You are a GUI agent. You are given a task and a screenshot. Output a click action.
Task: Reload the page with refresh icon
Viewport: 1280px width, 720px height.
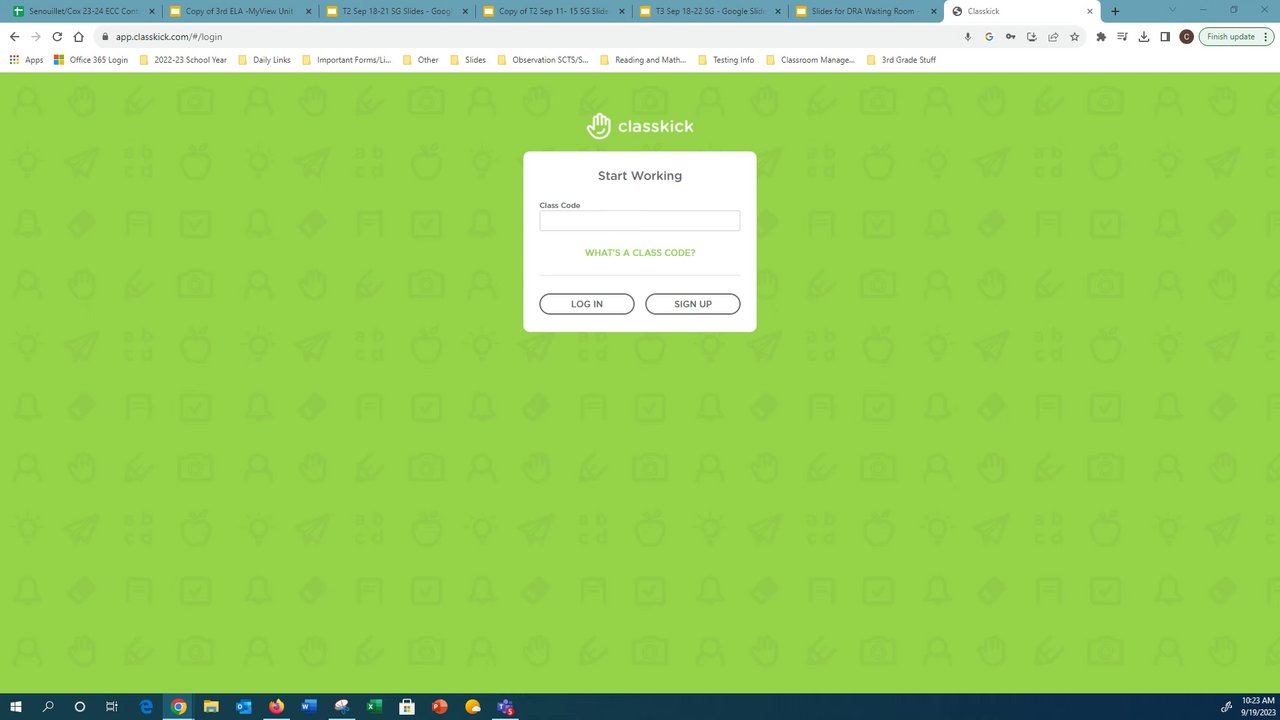click(x=57, y=37)
